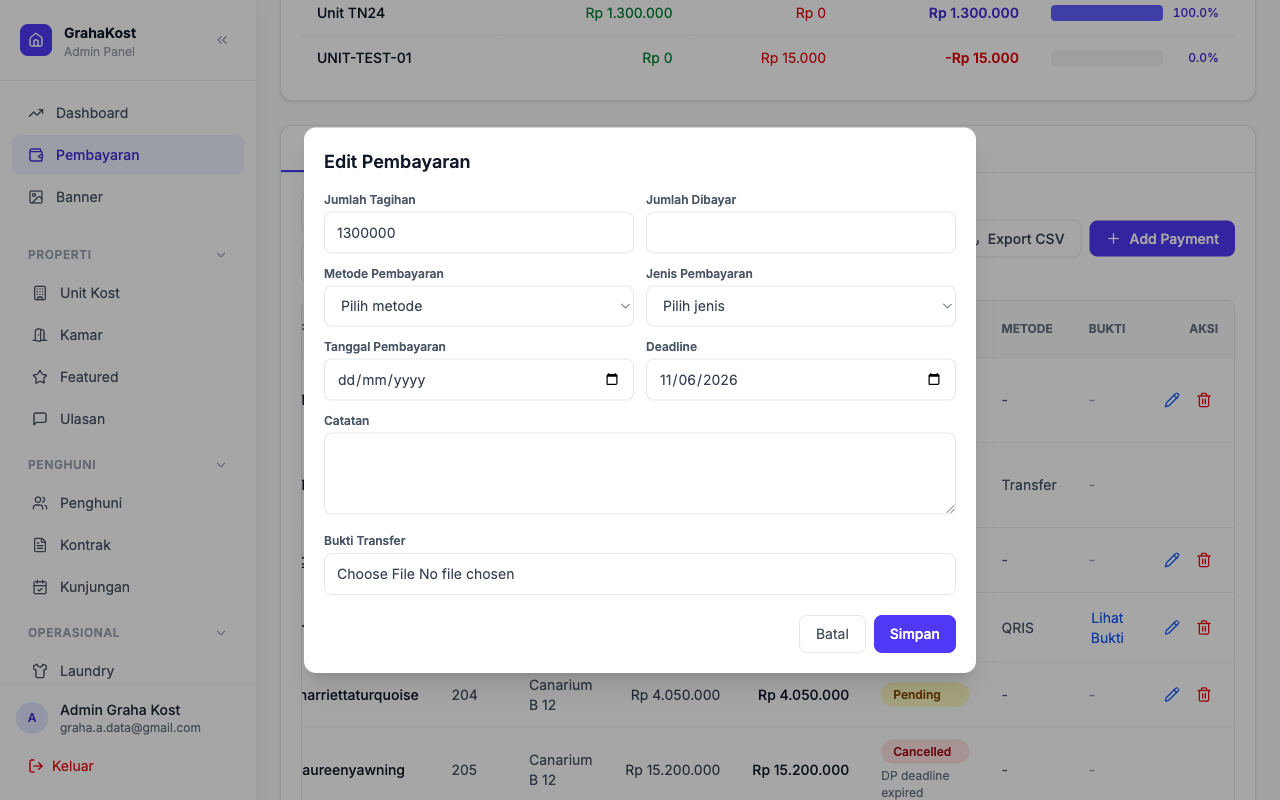Click the Featured star icon in sidebar
Viewport: 1280px width, 800px height.
tap(40, 377)
